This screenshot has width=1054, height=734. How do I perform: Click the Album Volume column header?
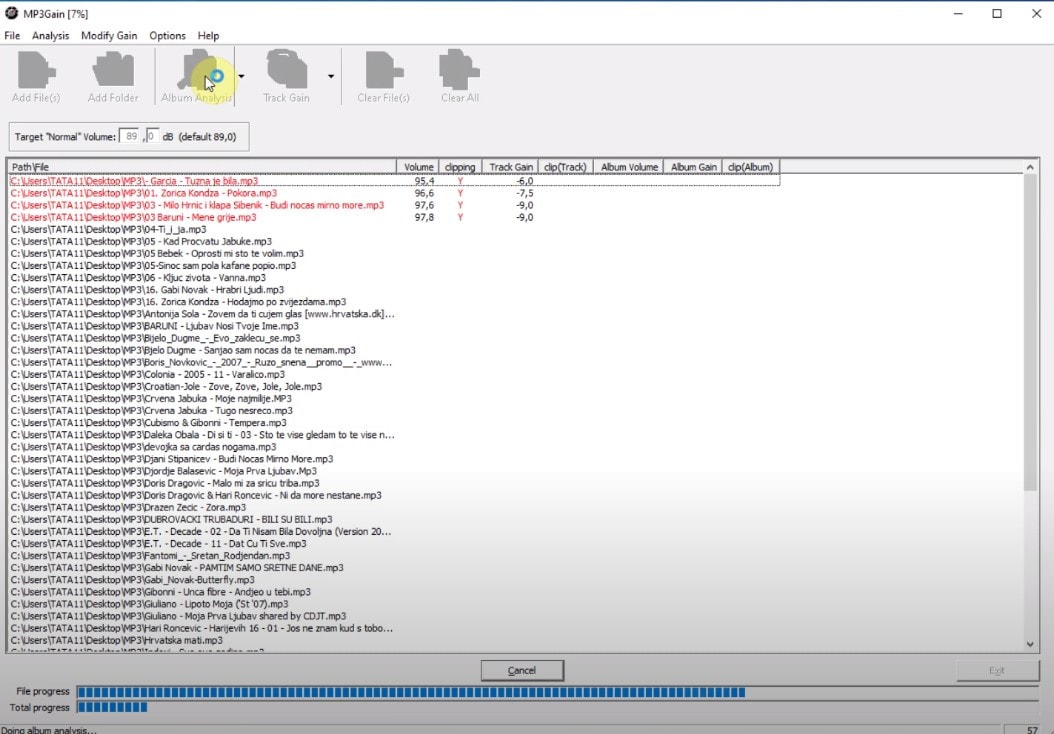(629, 167)
